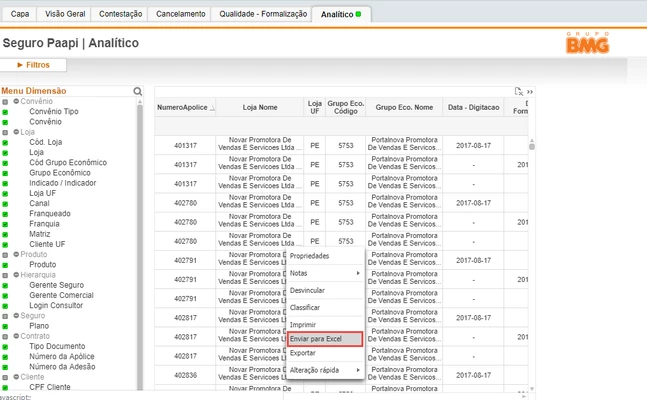This screenshot has width=647, height=400.
Task: Open the Menu Dimensão search magnifier
Action: (137, 91)
